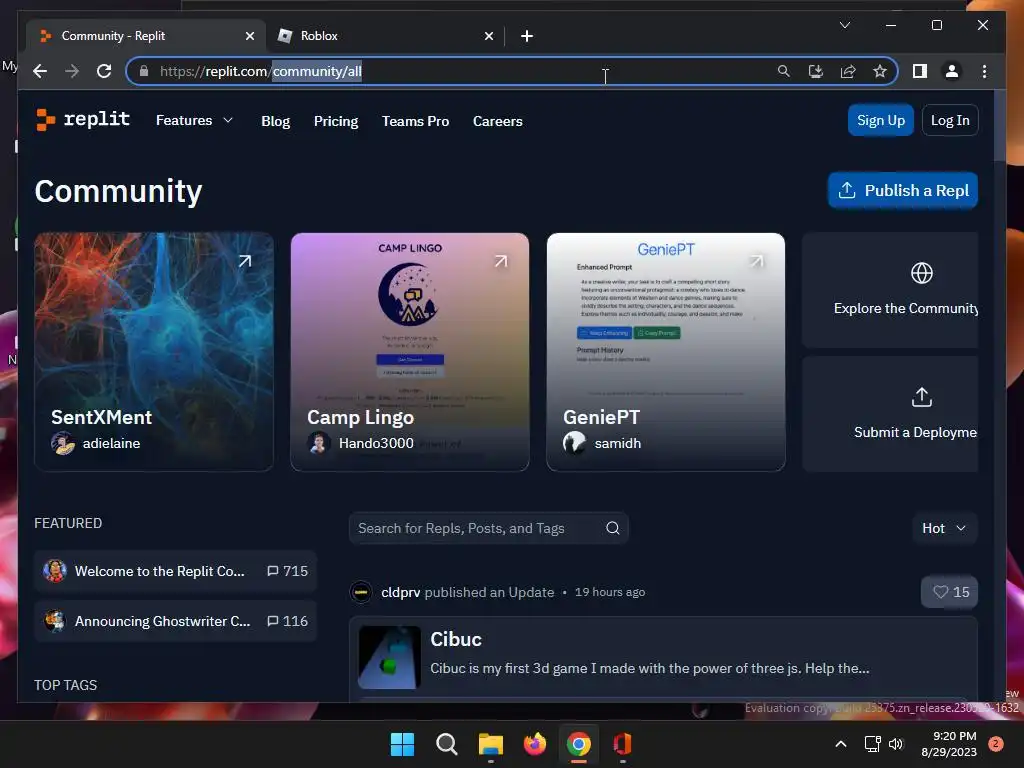Image resolution: width=1024 pixels, height=768 pixels.
Task: Close the Roblox tab
Action: click(488, 36)
